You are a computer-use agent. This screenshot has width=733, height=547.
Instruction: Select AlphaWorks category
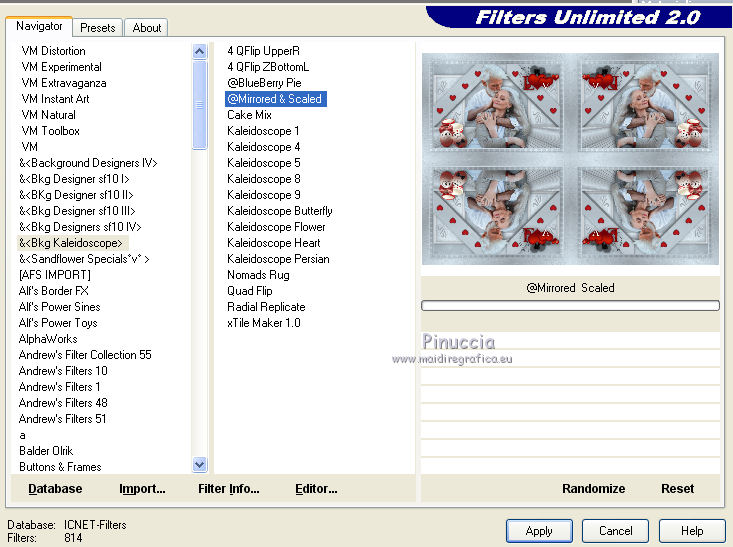tap(48, 338)
